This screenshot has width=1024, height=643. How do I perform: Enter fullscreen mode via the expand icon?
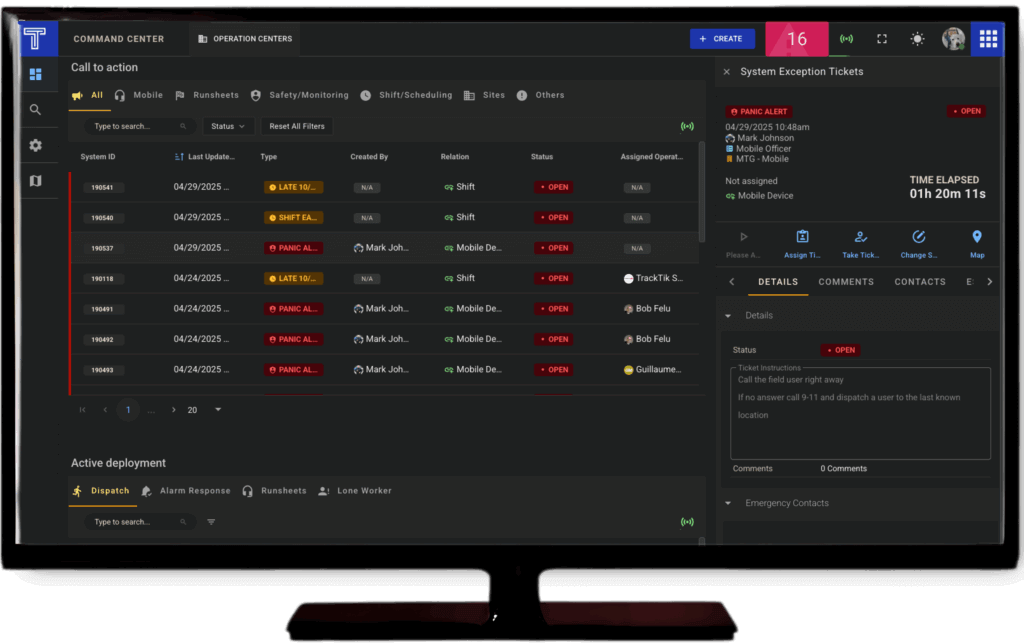(x=882, y=39)
